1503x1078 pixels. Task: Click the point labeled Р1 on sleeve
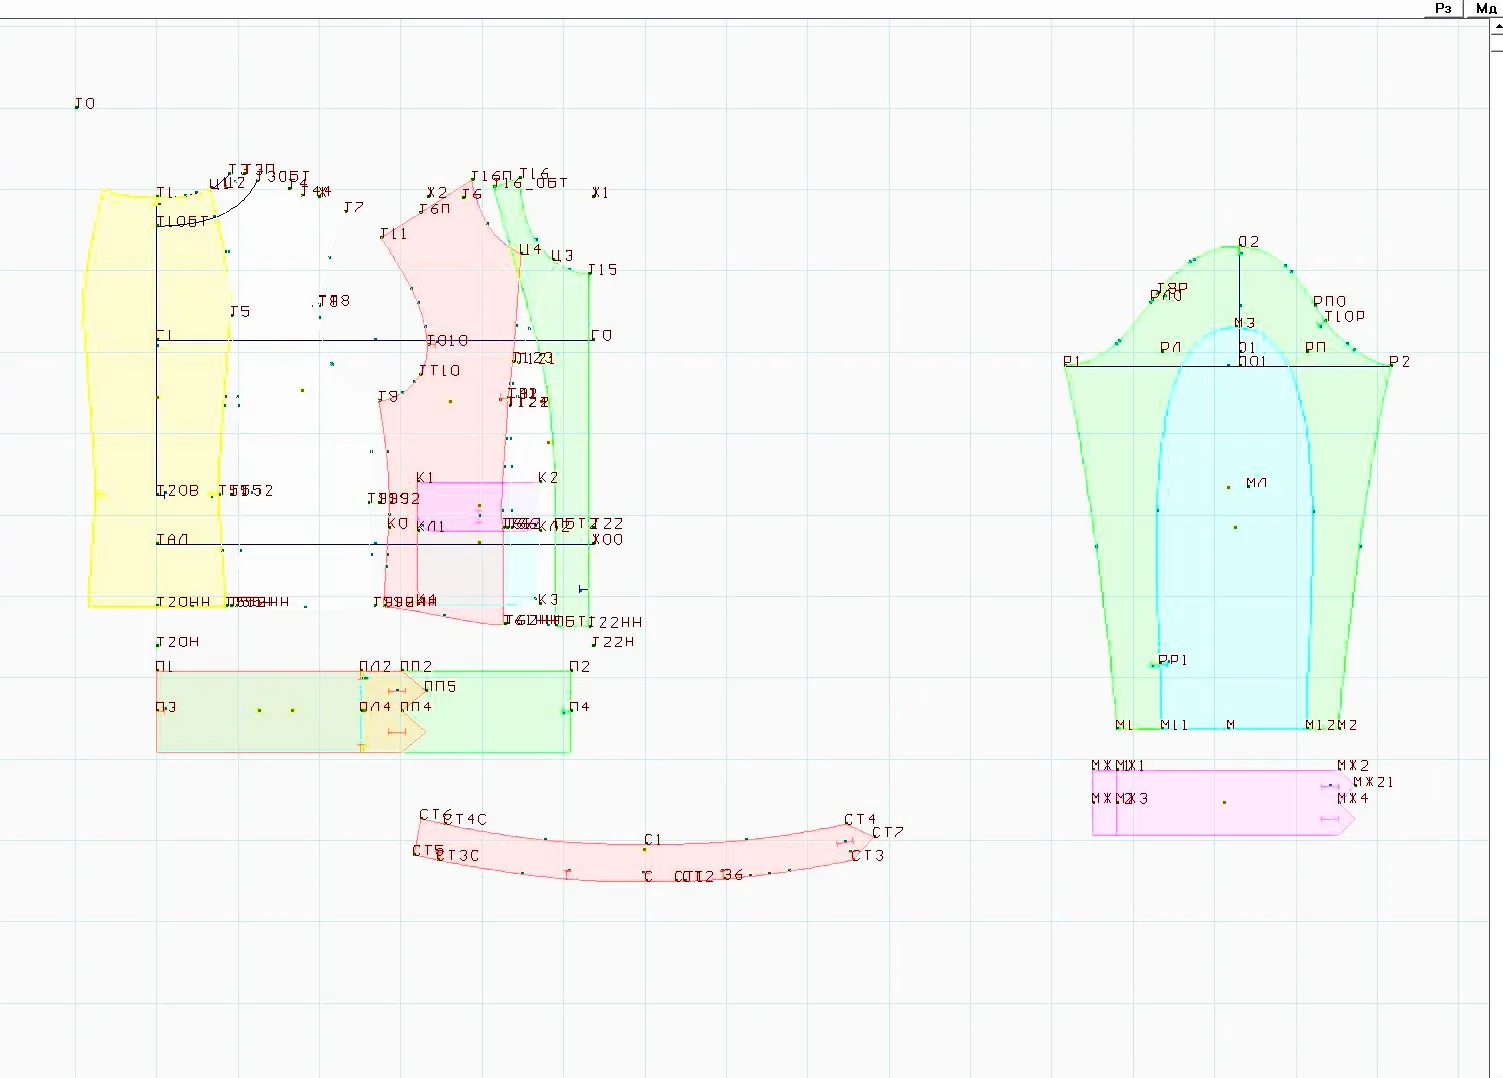[1071, 362]
